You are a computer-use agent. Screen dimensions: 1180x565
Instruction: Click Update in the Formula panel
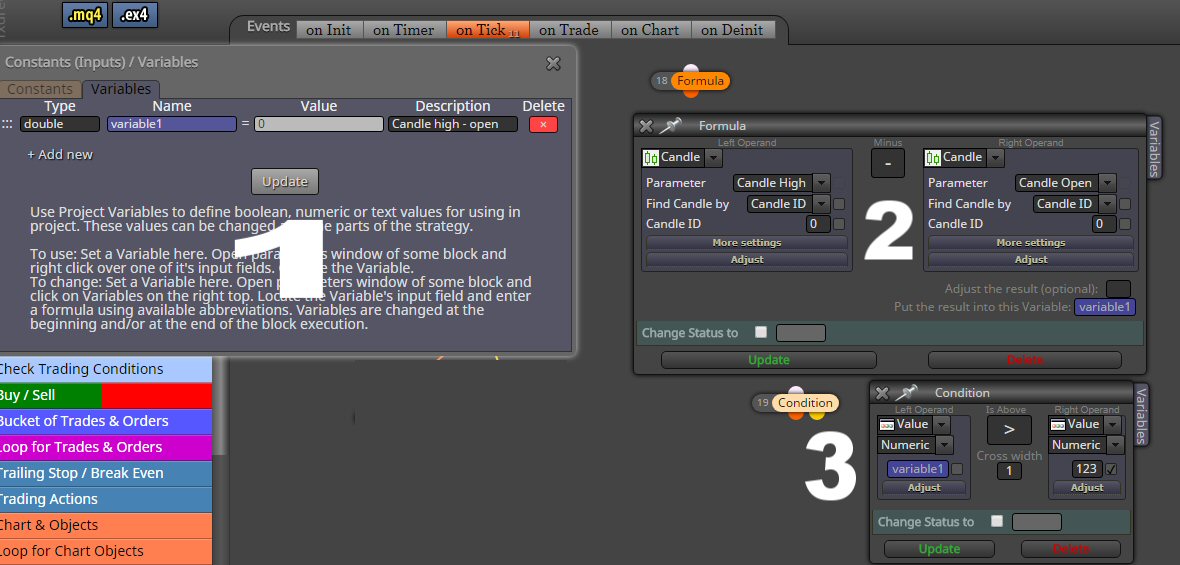point(768,360)
